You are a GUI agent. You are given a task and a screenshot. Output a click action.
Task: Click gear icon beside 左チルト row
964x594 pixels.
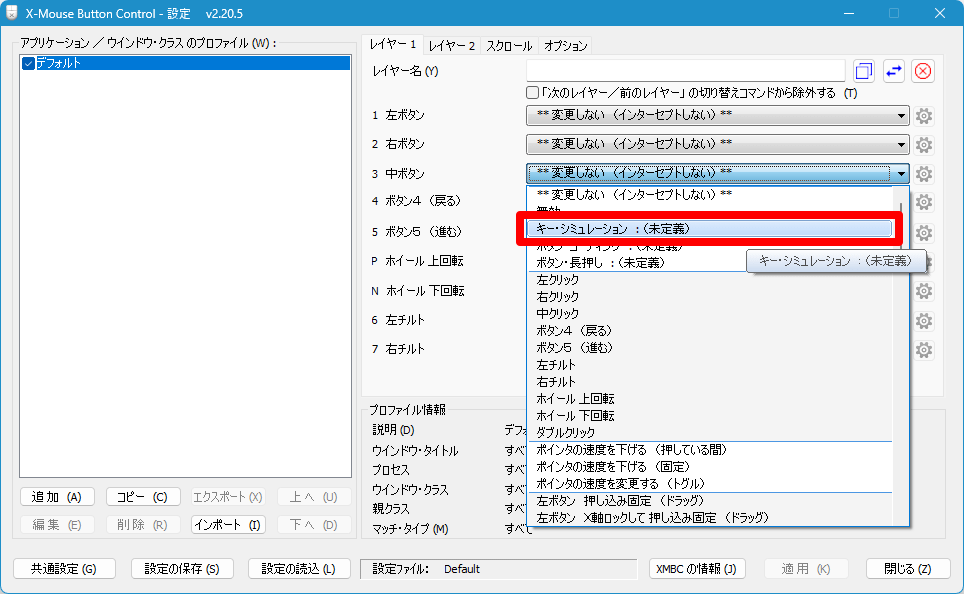tap(924, 320)
